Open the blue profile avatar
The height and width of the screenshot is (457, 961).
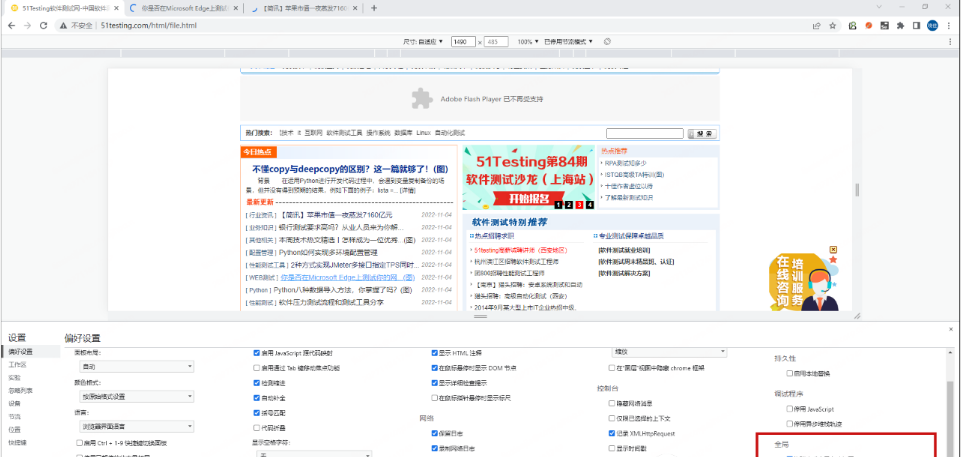tap(932, 26)
